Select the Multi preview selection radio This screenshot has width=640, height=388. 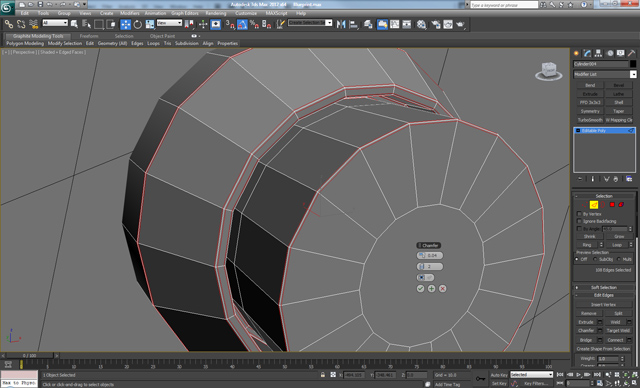coord(619,259)
